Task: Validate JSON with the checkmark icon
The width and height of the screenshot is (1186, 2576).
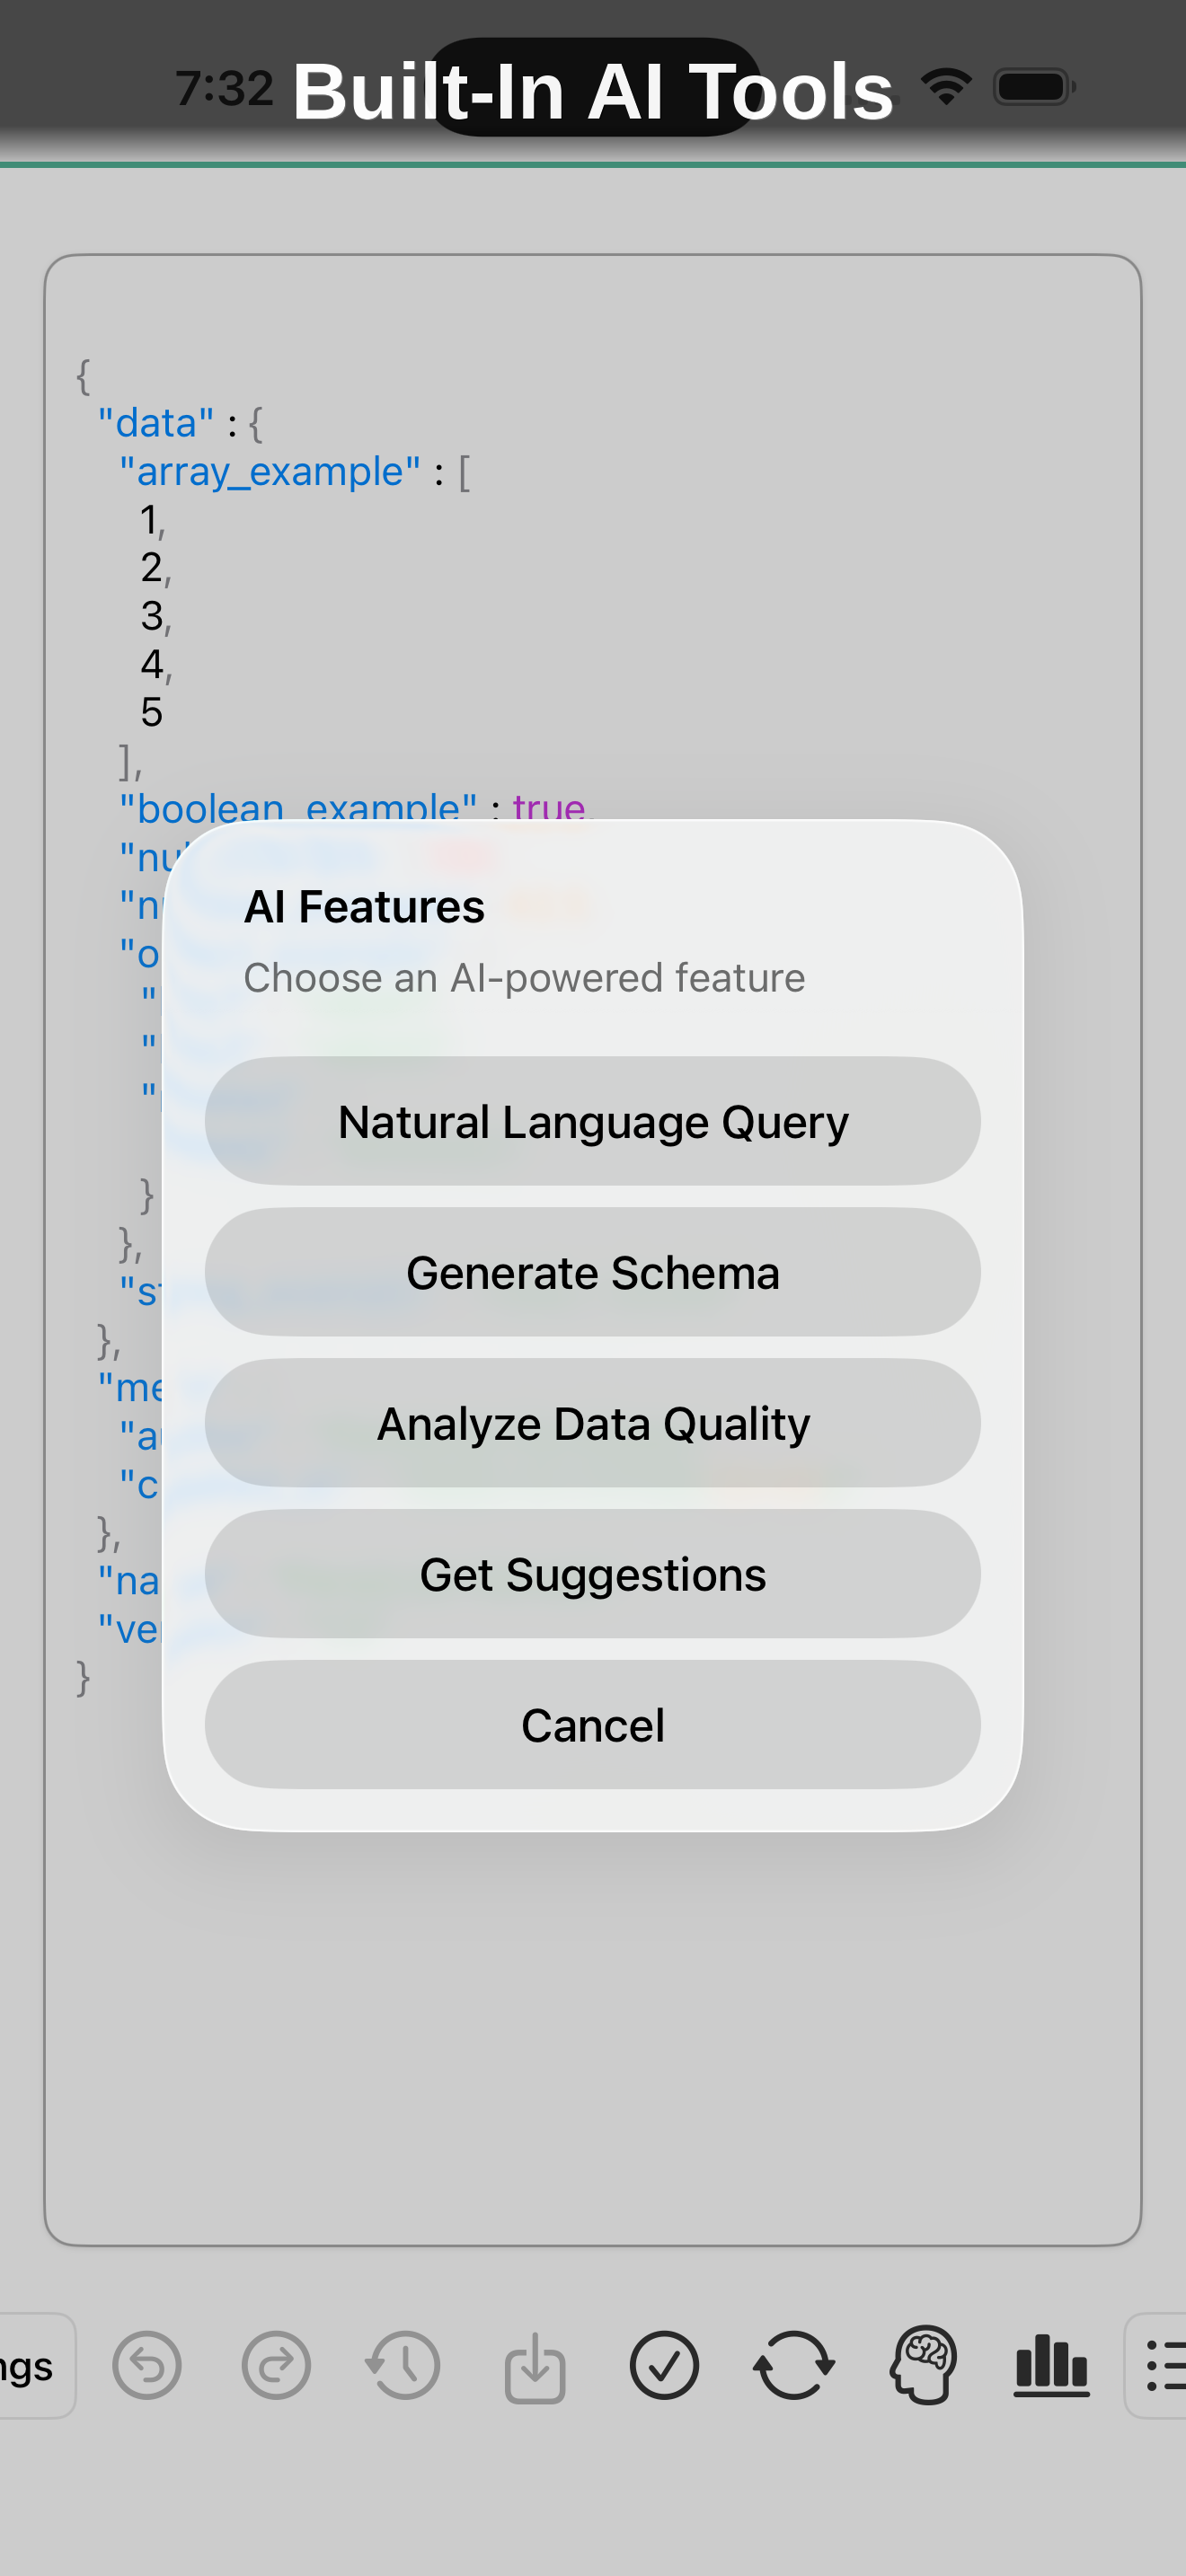Action: click(667, 2365)
